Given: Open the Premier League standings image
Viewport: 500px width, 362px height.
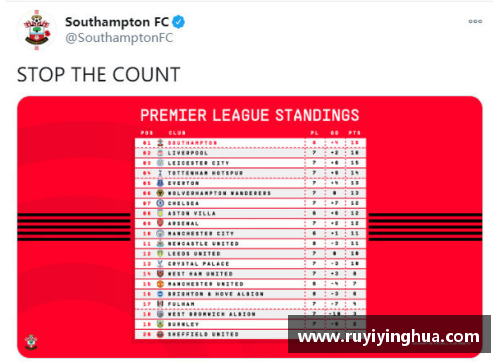Looking at the screenshot, I should pos(250,227).
